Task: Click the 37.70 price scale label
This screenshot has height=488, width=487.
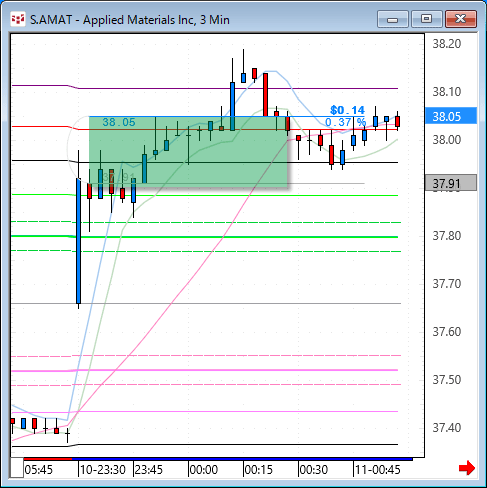Action: click(x=447, y=284)
